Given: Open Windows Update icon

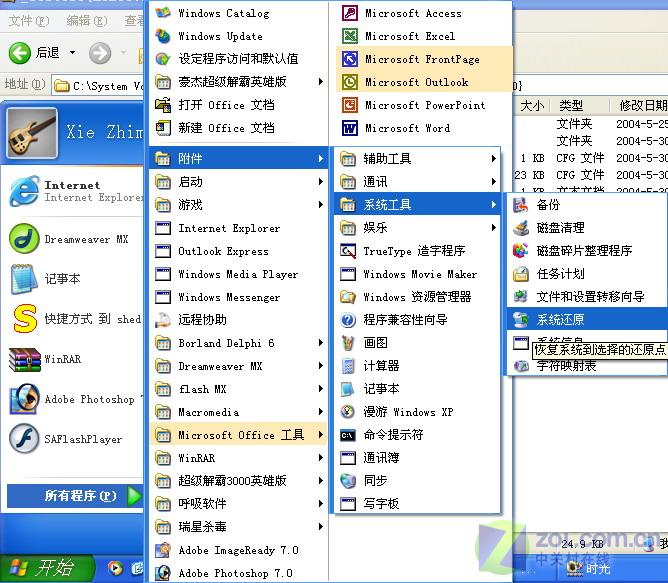Looking at the screenshot, I should click(163, 36).
